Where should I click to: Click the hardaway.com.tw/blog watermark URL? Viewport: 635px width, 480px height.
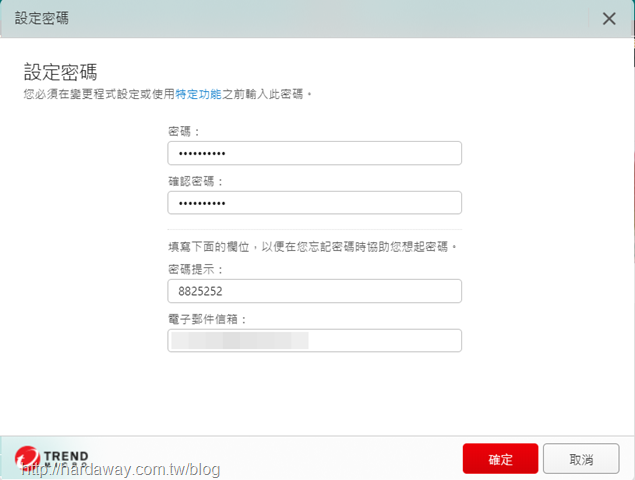pyautogui.click(x=121, y=469)
